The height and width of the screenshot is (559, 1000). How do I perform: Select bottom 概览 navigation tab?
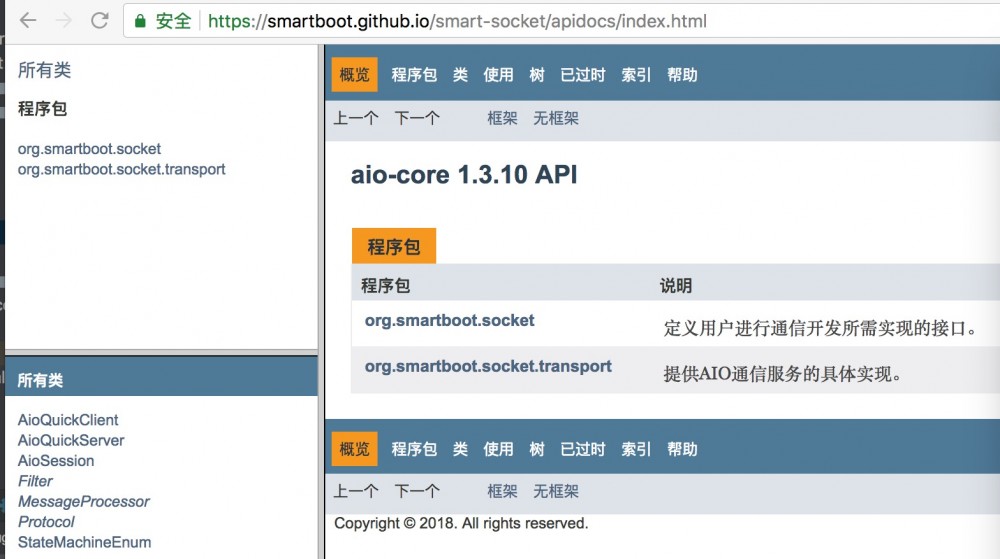coord(355,449)
